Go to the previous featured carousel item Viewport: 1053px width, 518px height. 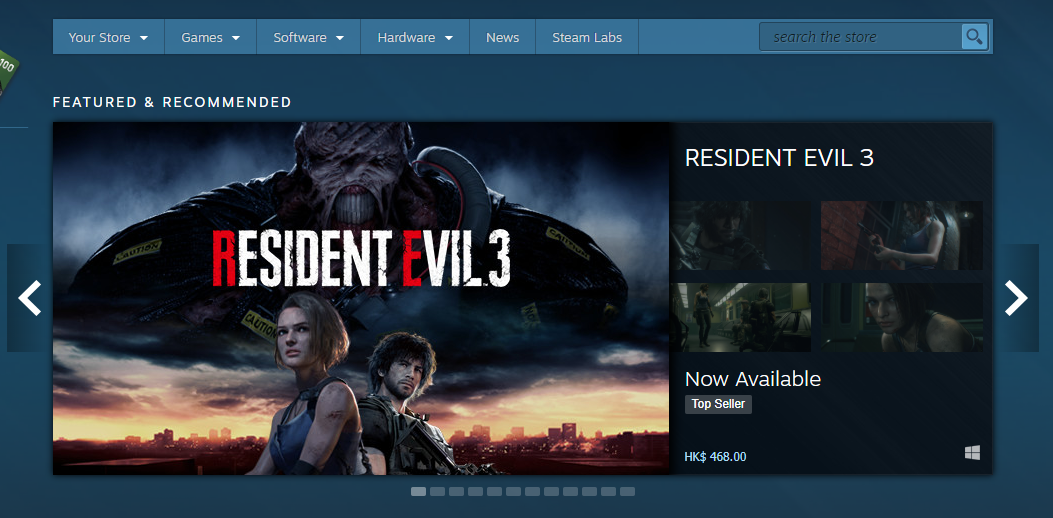[x=30, y=298]
